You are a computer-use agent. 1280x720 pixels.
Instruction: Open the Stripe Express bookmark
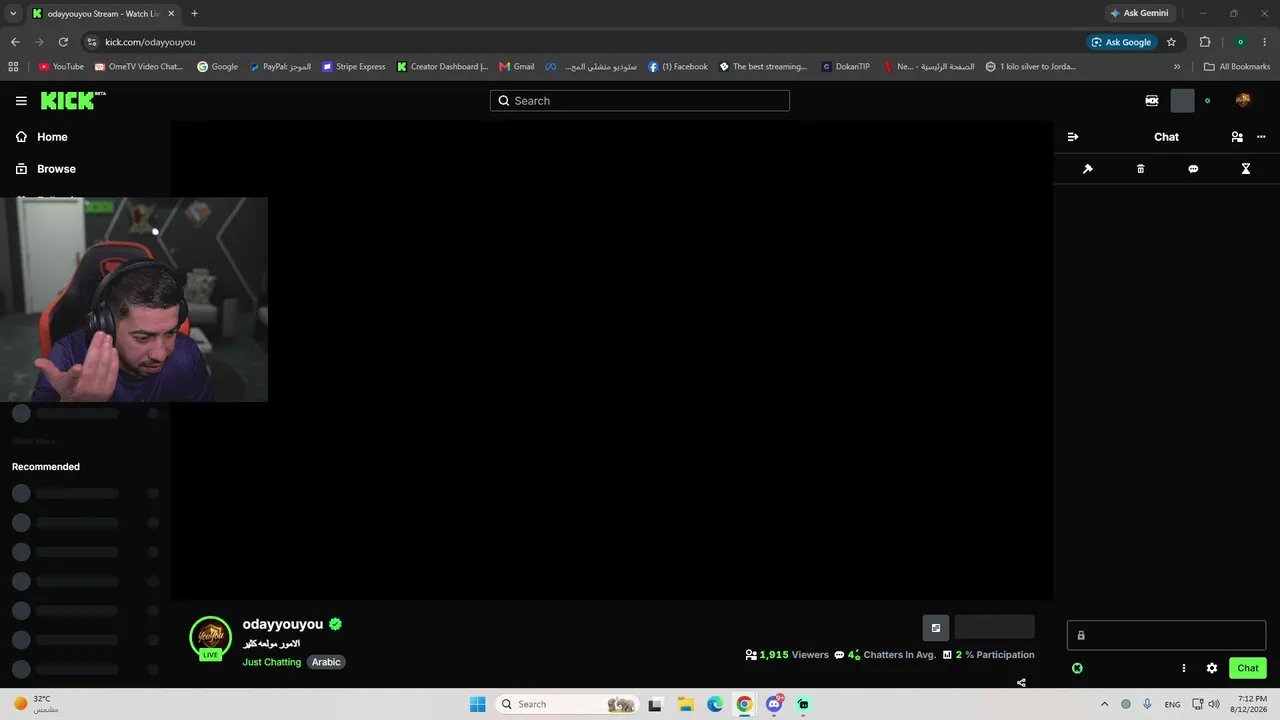coord(354,67)
